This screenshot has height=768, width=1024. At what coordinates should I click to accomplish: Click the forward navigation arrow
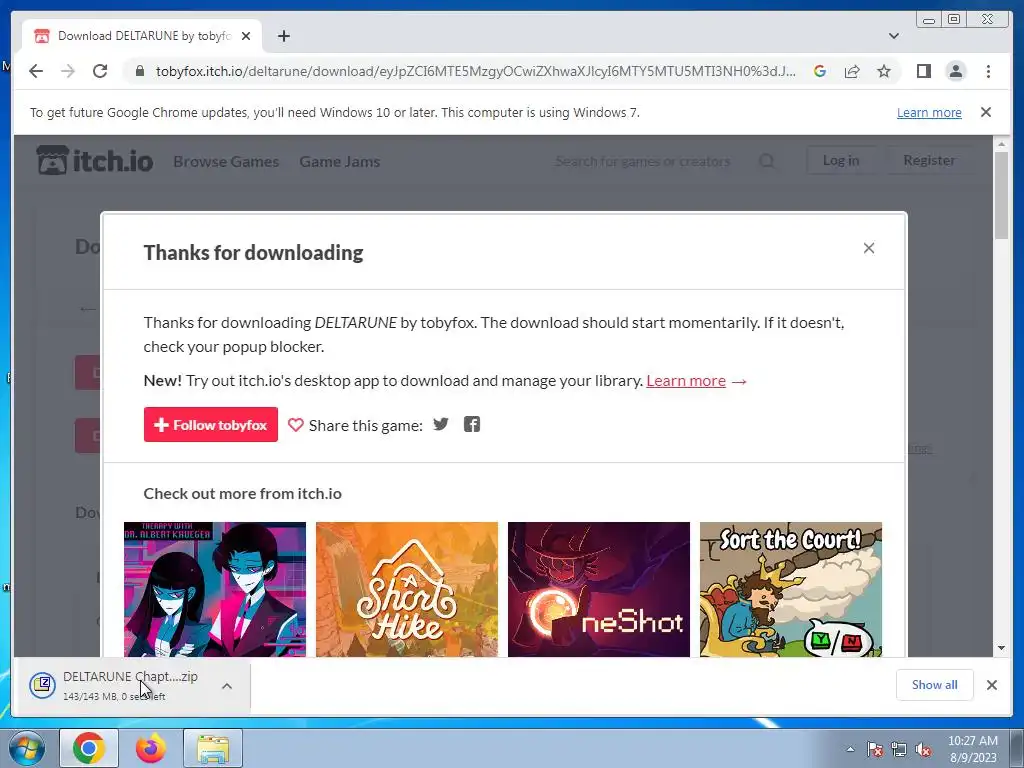coord(68,71)
